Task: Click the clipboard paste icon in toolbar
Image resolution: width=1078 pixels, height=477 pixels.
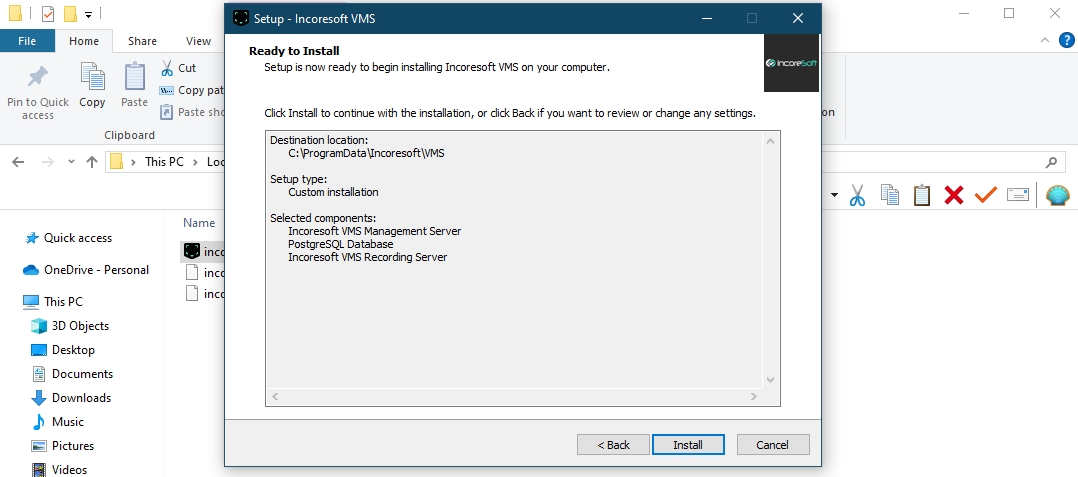Action: 922,195
